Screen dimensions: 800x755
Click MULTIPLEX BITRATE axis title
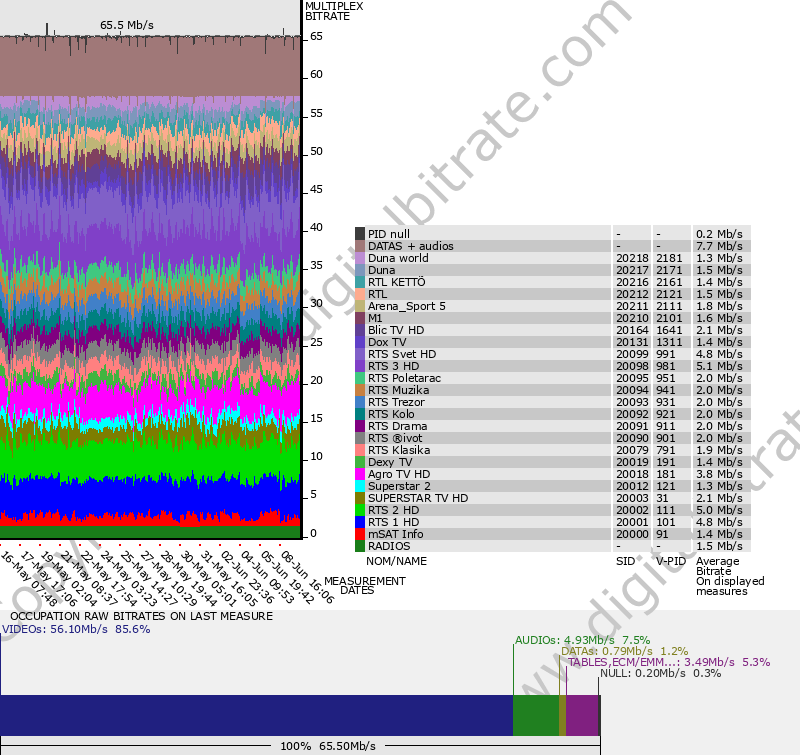point(334,11)
